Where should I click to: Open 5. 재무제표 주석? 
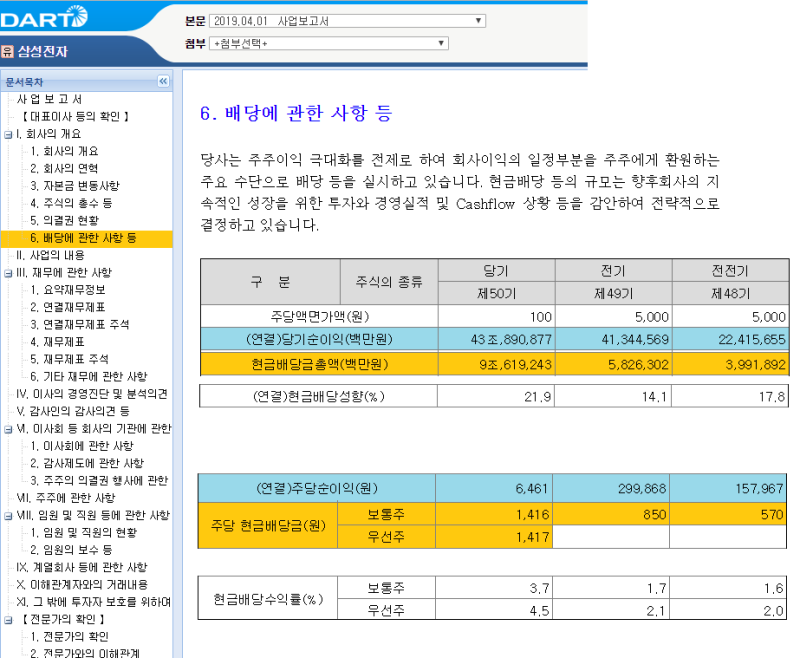(69, 359)
